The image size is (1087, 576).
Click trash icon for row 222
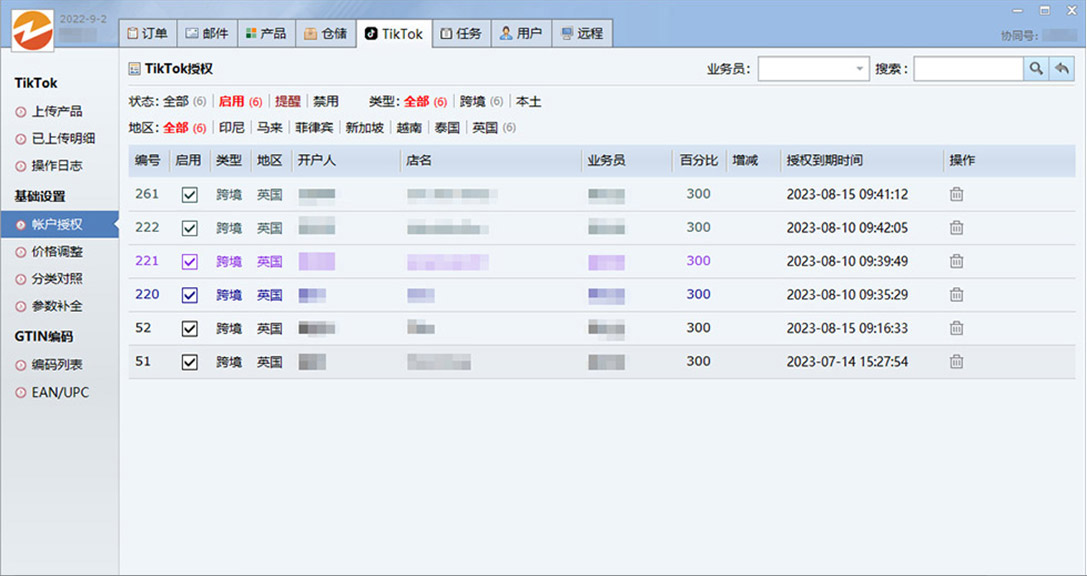click(x=957, y=227)
